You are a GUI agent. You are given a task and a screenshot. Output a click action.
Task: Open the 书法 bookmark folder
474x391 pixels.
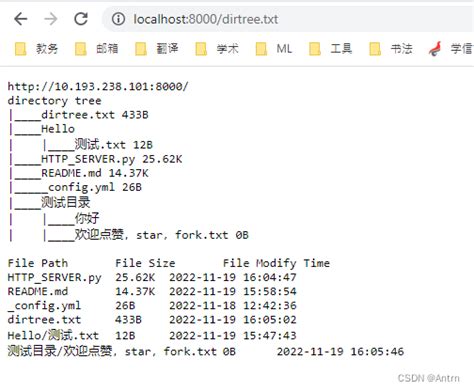pyautogui.click(x=391, y=49)
